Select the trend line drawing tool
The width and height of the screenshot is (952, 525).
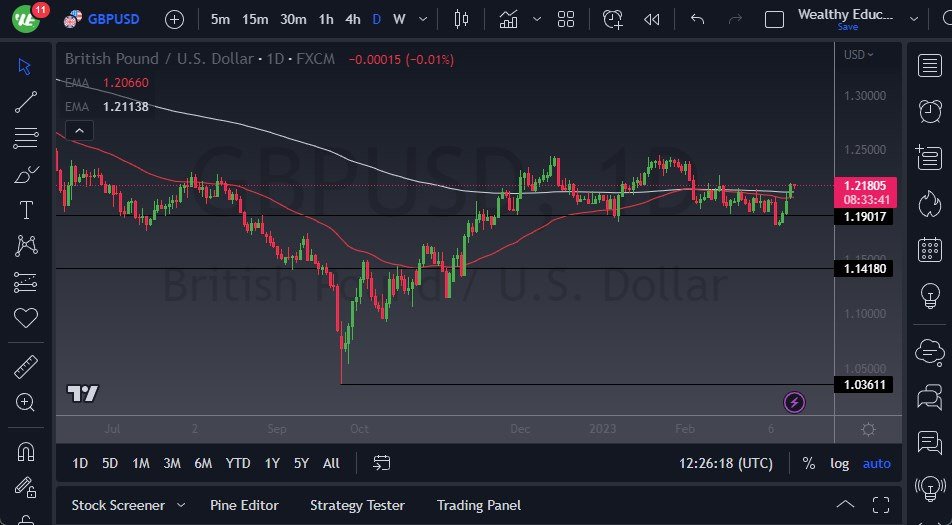[x=26, y=101]
